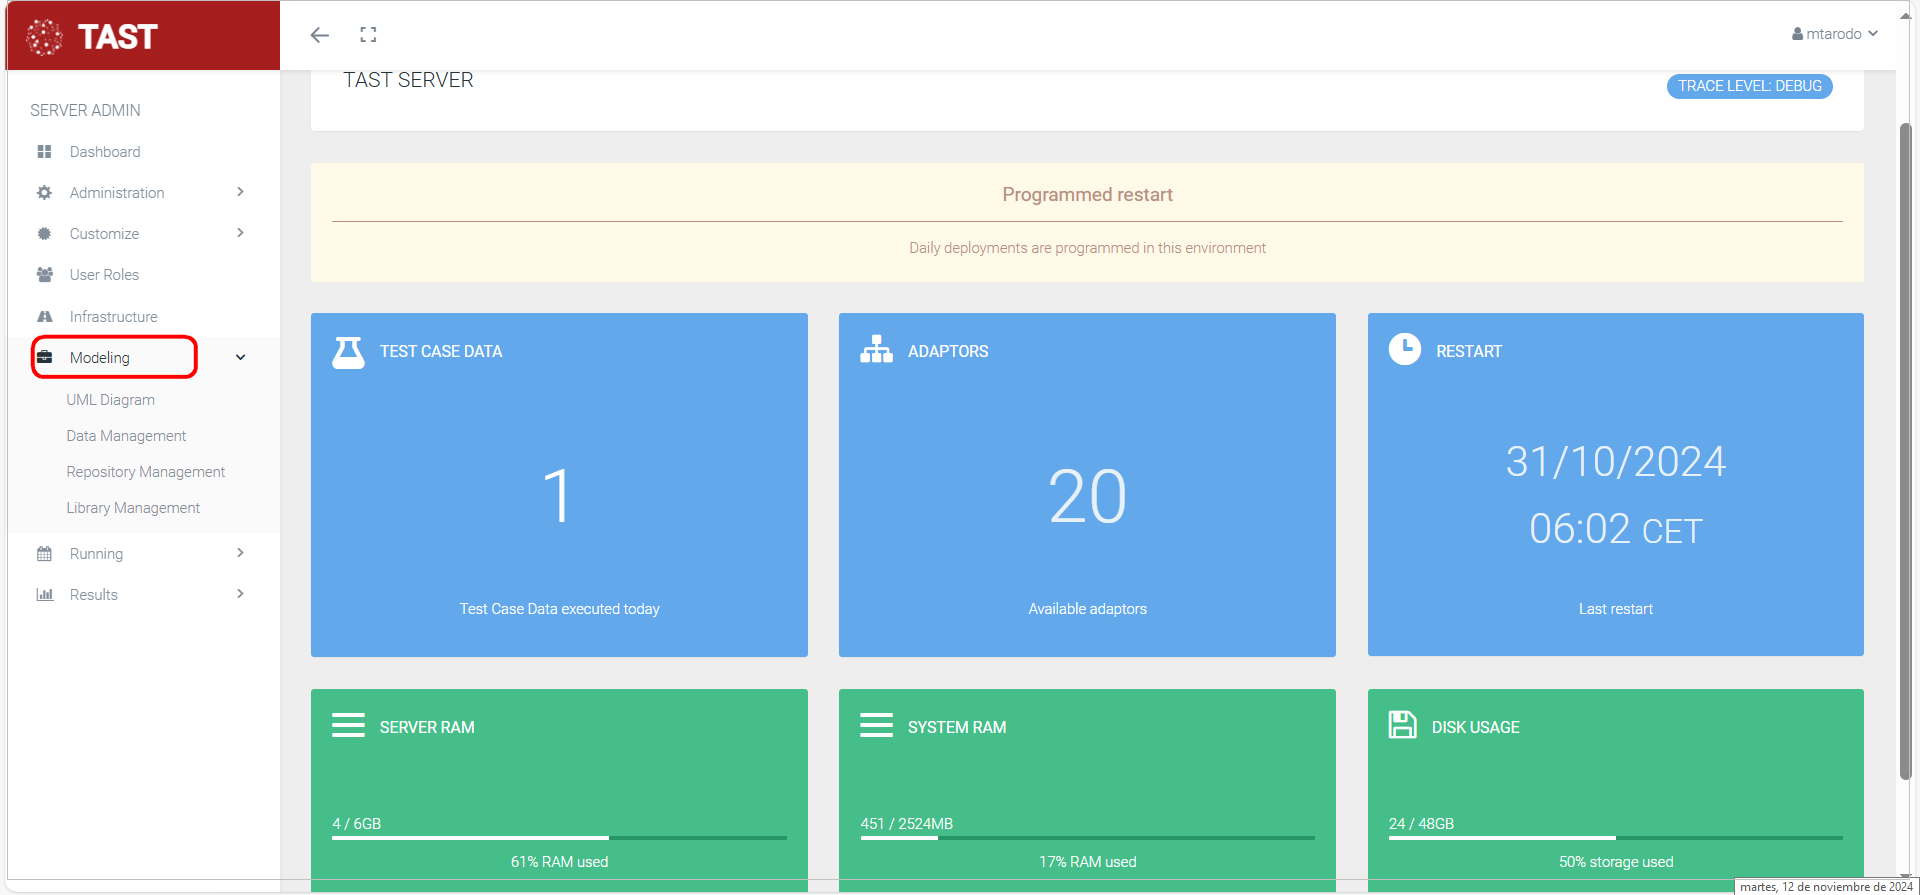Click the Disk Usage floppy icon
1920x895 pixels.
tap(1402, 725)
